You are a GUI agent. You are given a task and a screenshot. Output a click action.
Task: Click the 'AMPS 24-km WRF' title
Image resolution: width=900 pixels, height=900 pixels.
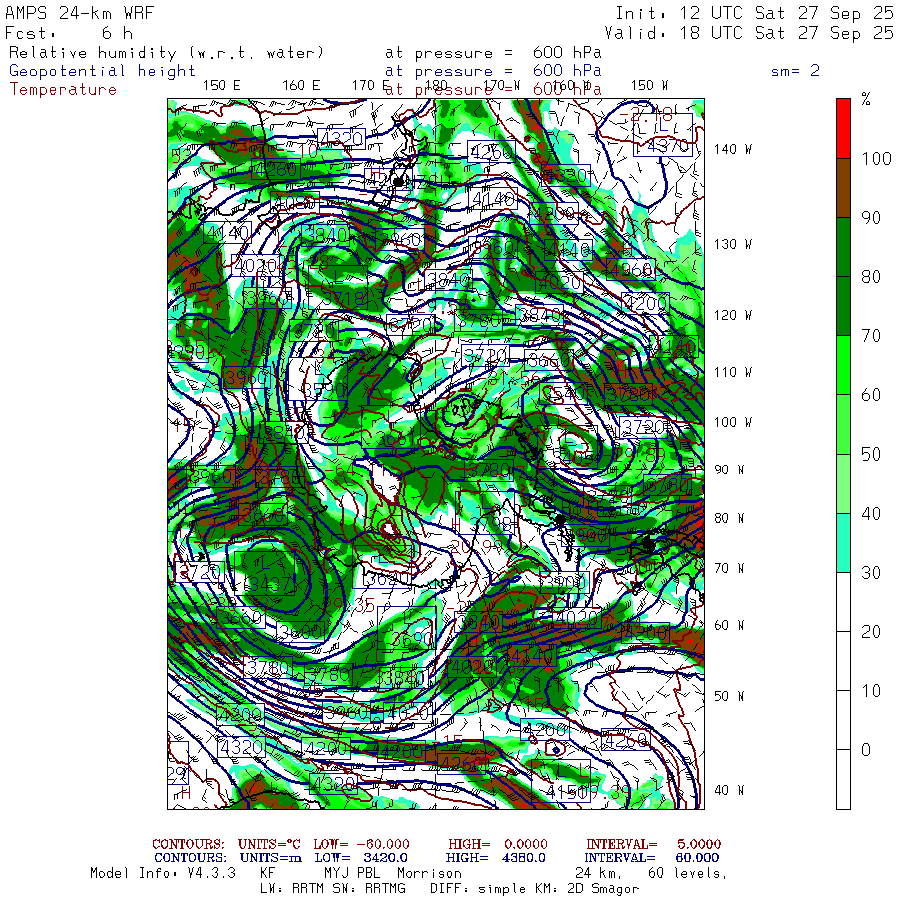pyautogui.click(x=79, y=13)
